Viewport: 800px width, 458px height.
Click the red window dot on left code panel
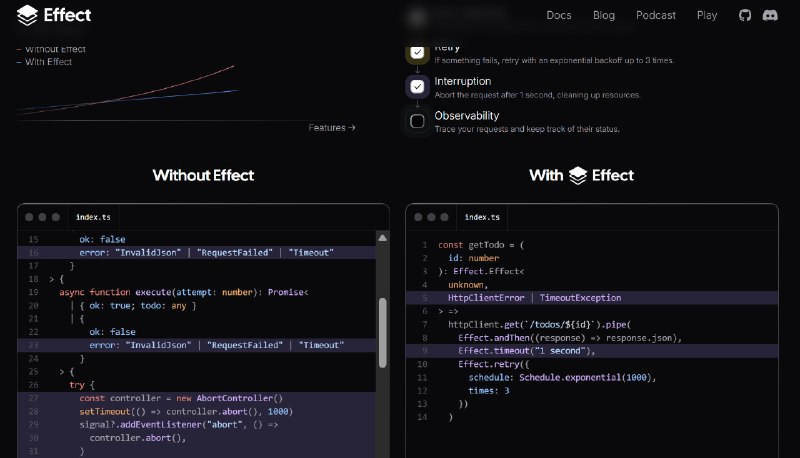29,217
